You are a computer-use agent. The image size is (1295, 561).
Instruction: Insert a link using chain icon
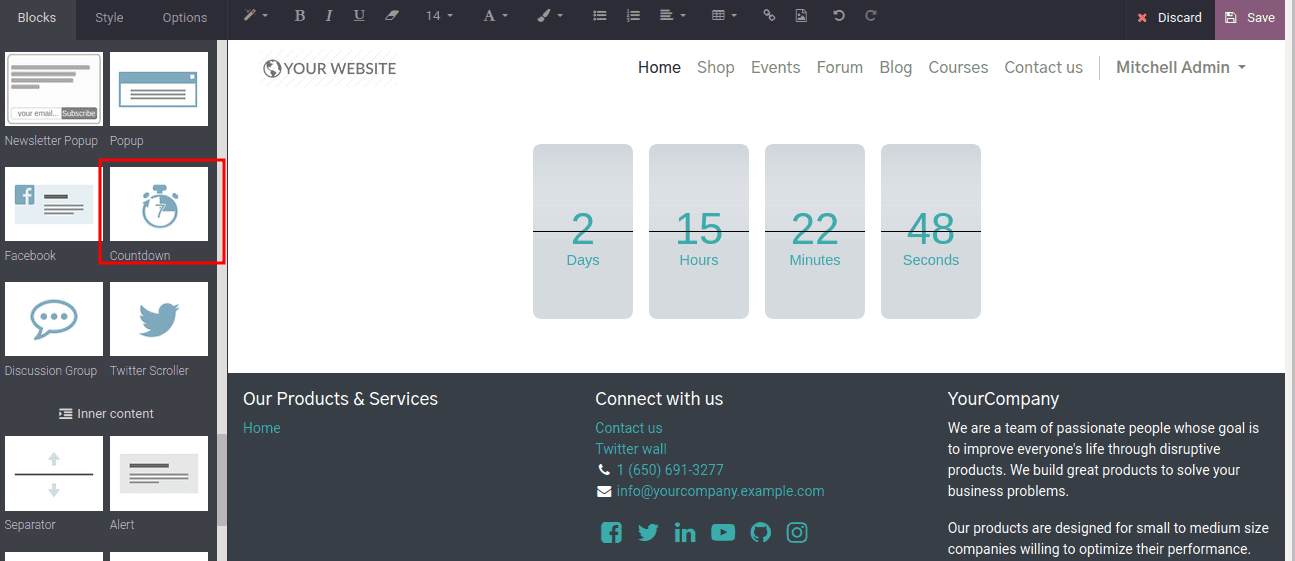tap(769, 16)
